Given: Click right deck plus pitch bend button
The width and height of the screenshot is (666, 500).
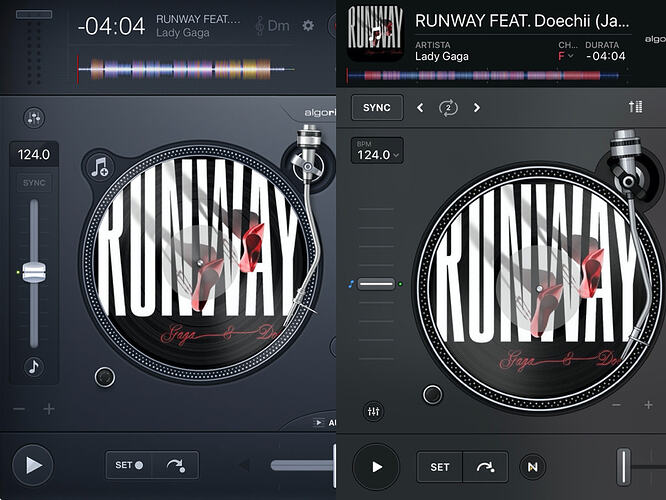Looking at the screenshot, I should [648, 405].
